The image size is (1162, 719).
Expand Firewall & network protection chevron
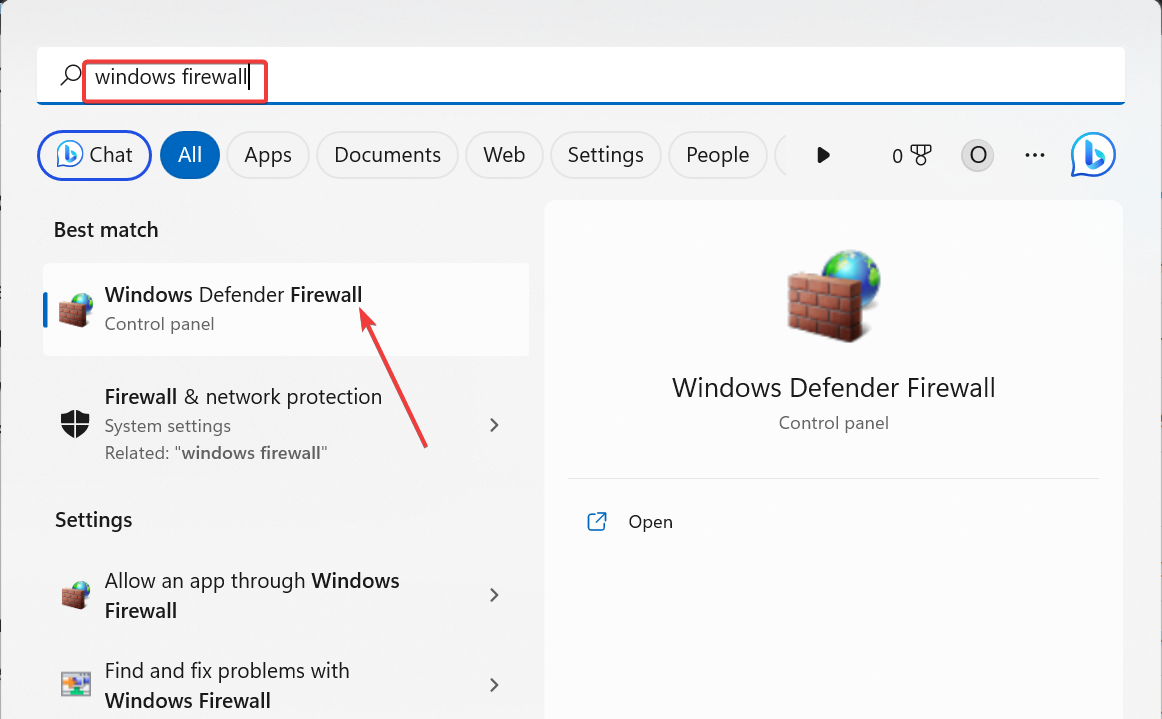494,425
